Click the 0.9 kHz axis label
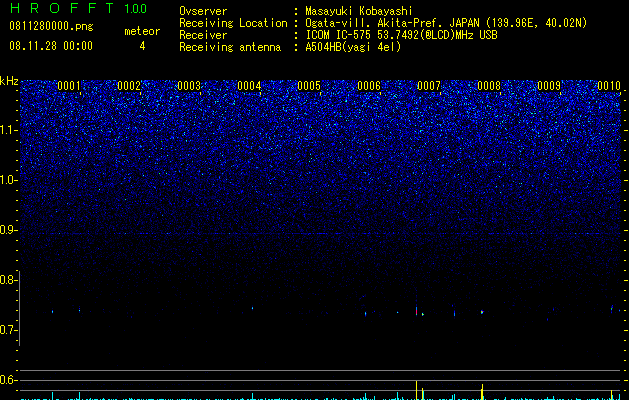 pos(9,230)
